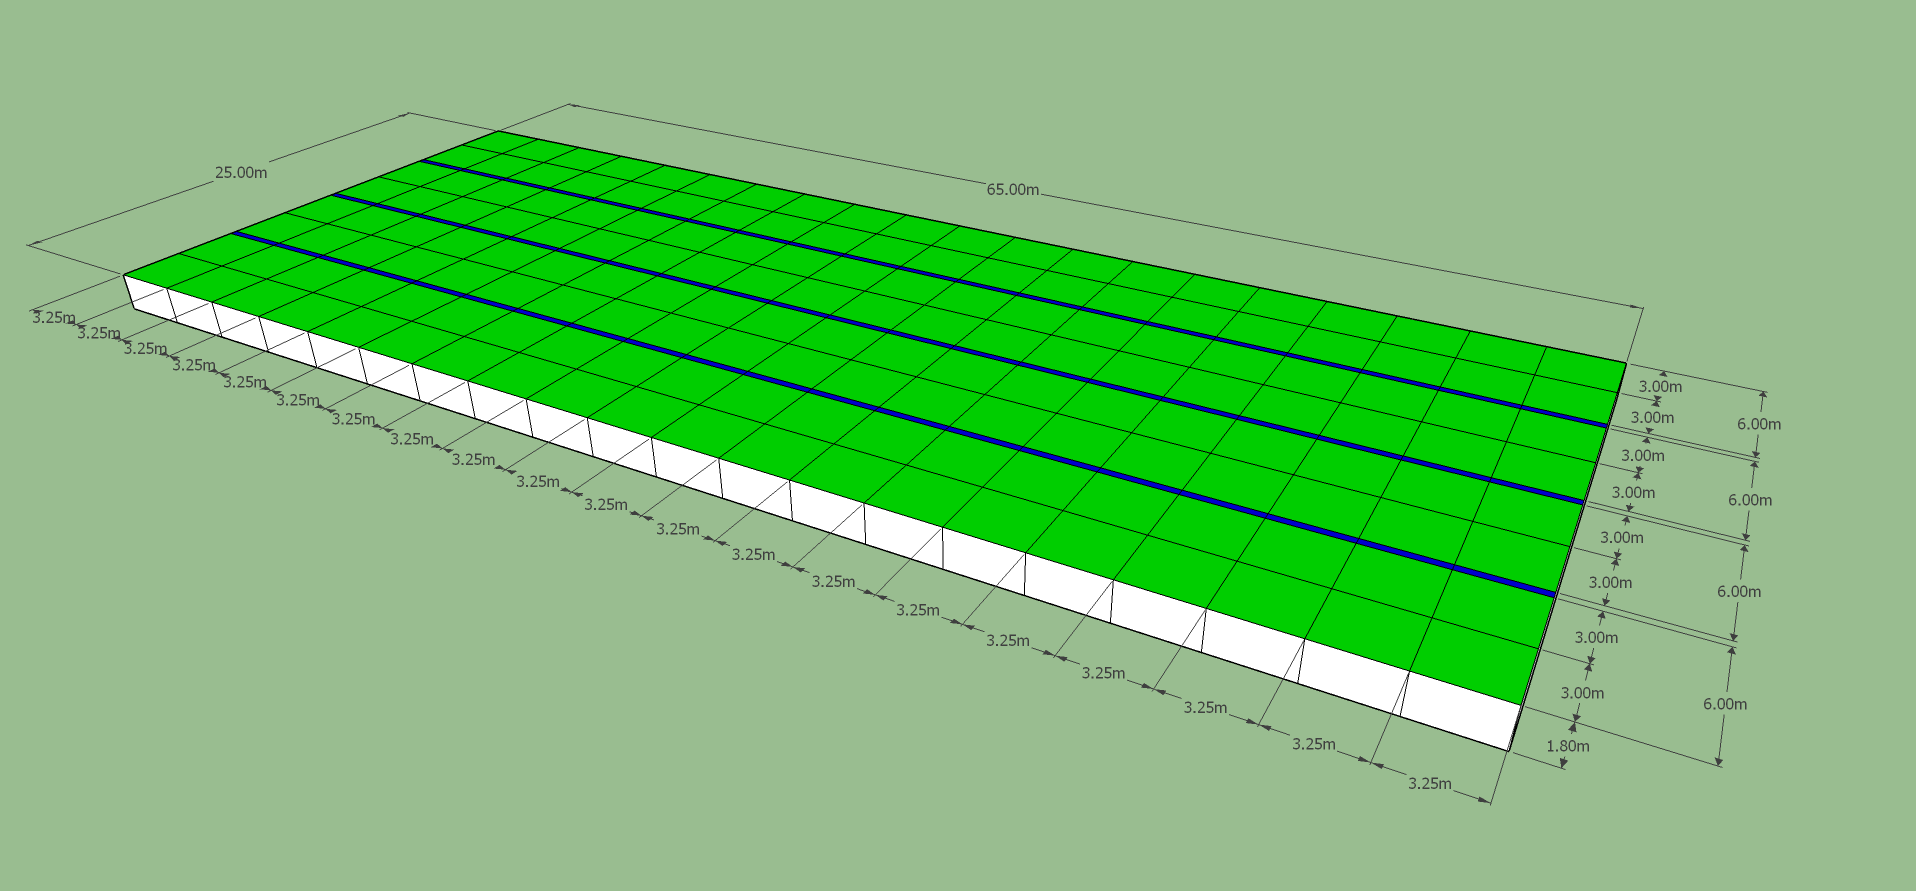This screenshot has height=891, width=1916.
Task: Select the topmost 6.00m dimension label
Action: coord(1758,424)
